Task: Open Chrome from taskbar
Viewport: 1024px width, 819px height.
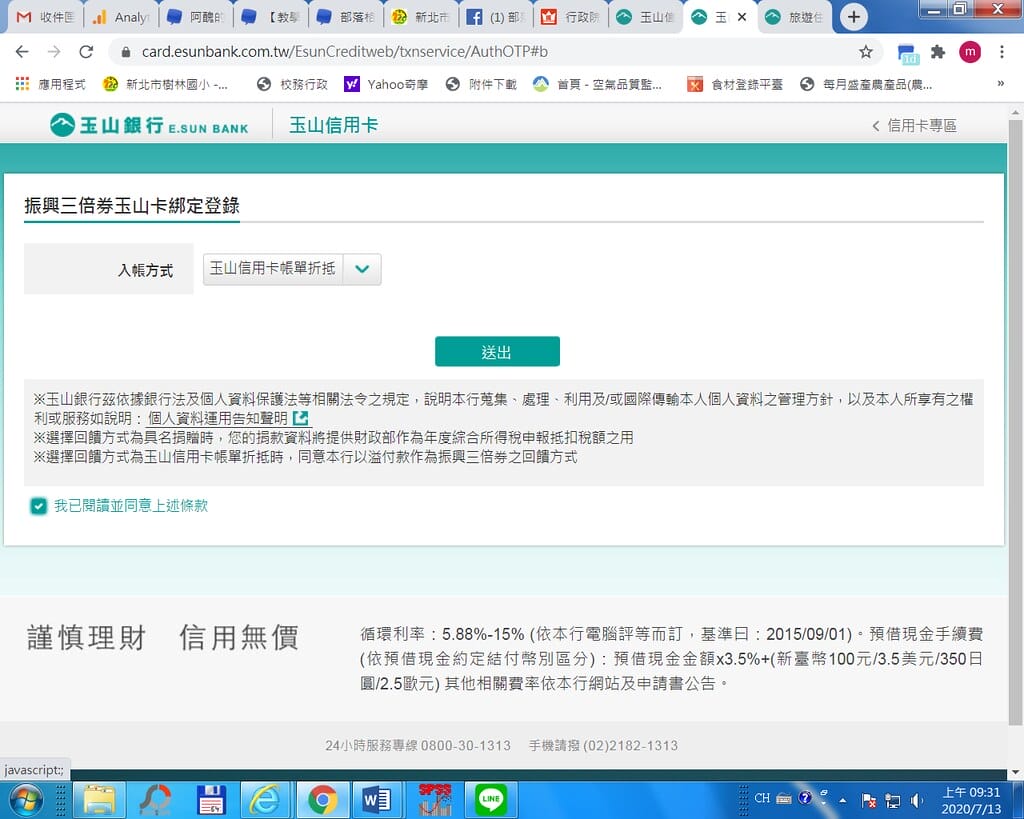Action: [x=322, y=800]
